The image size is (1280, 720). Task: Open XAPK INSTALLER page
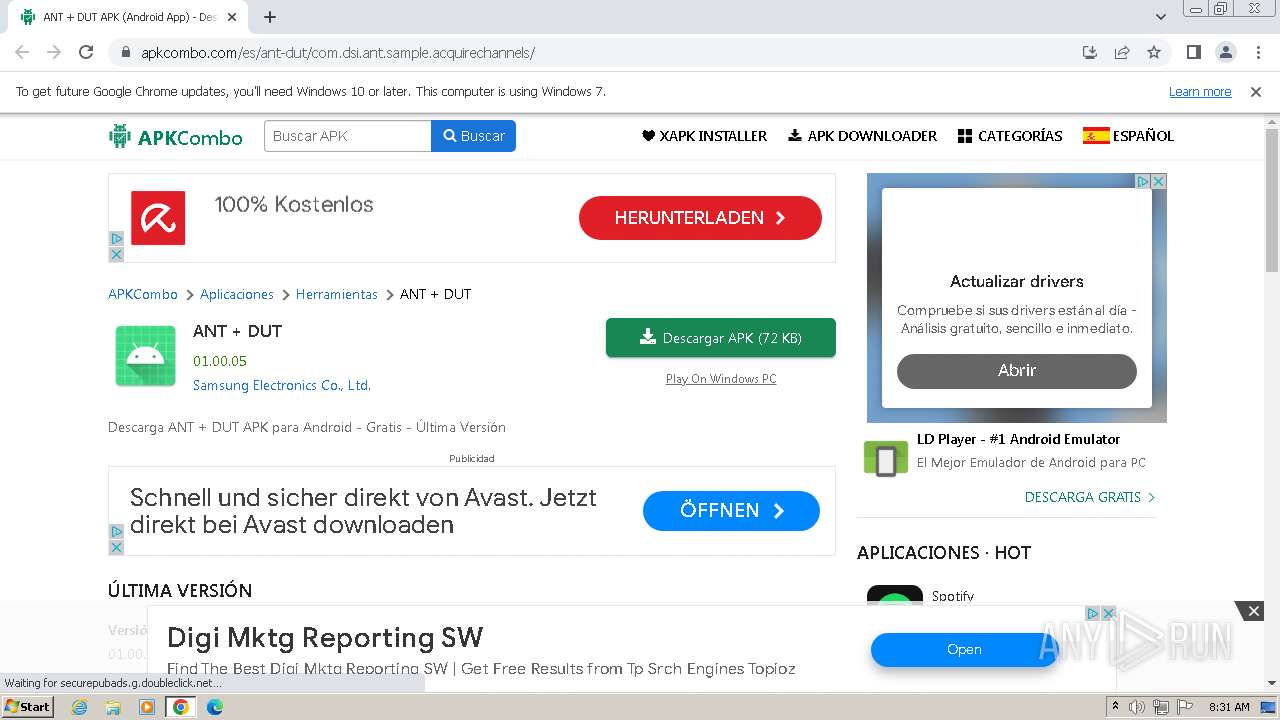tap(704, 136)
